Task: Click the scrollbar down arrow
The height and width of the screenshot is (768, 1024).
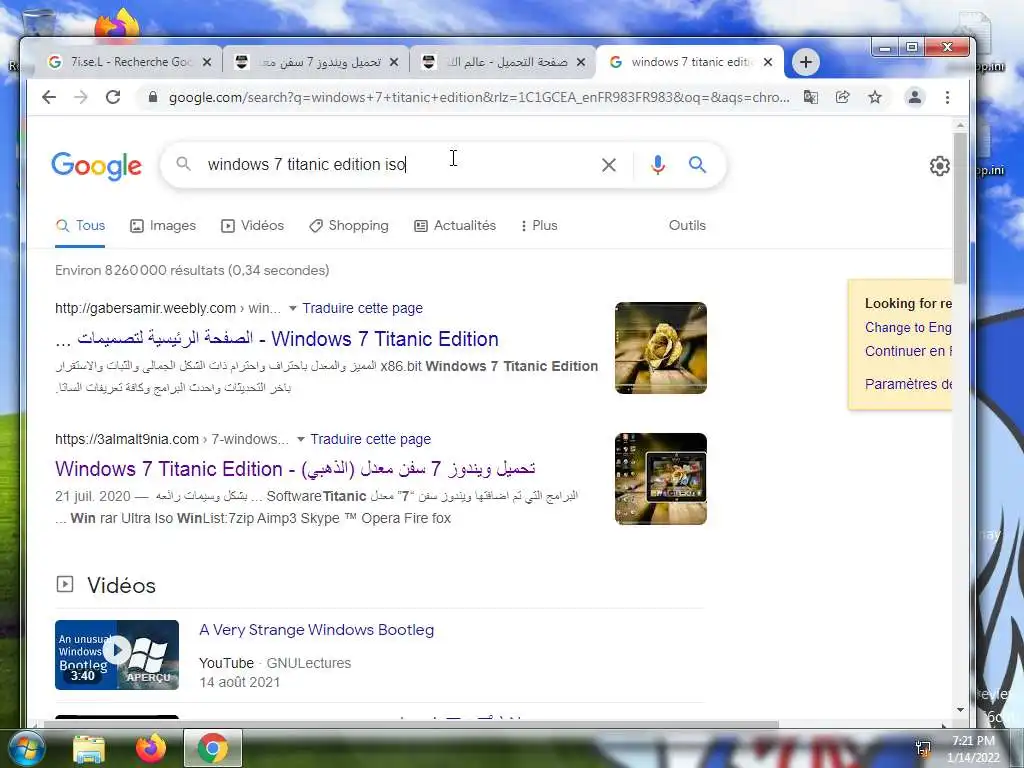Action: (x=960, y=710)
